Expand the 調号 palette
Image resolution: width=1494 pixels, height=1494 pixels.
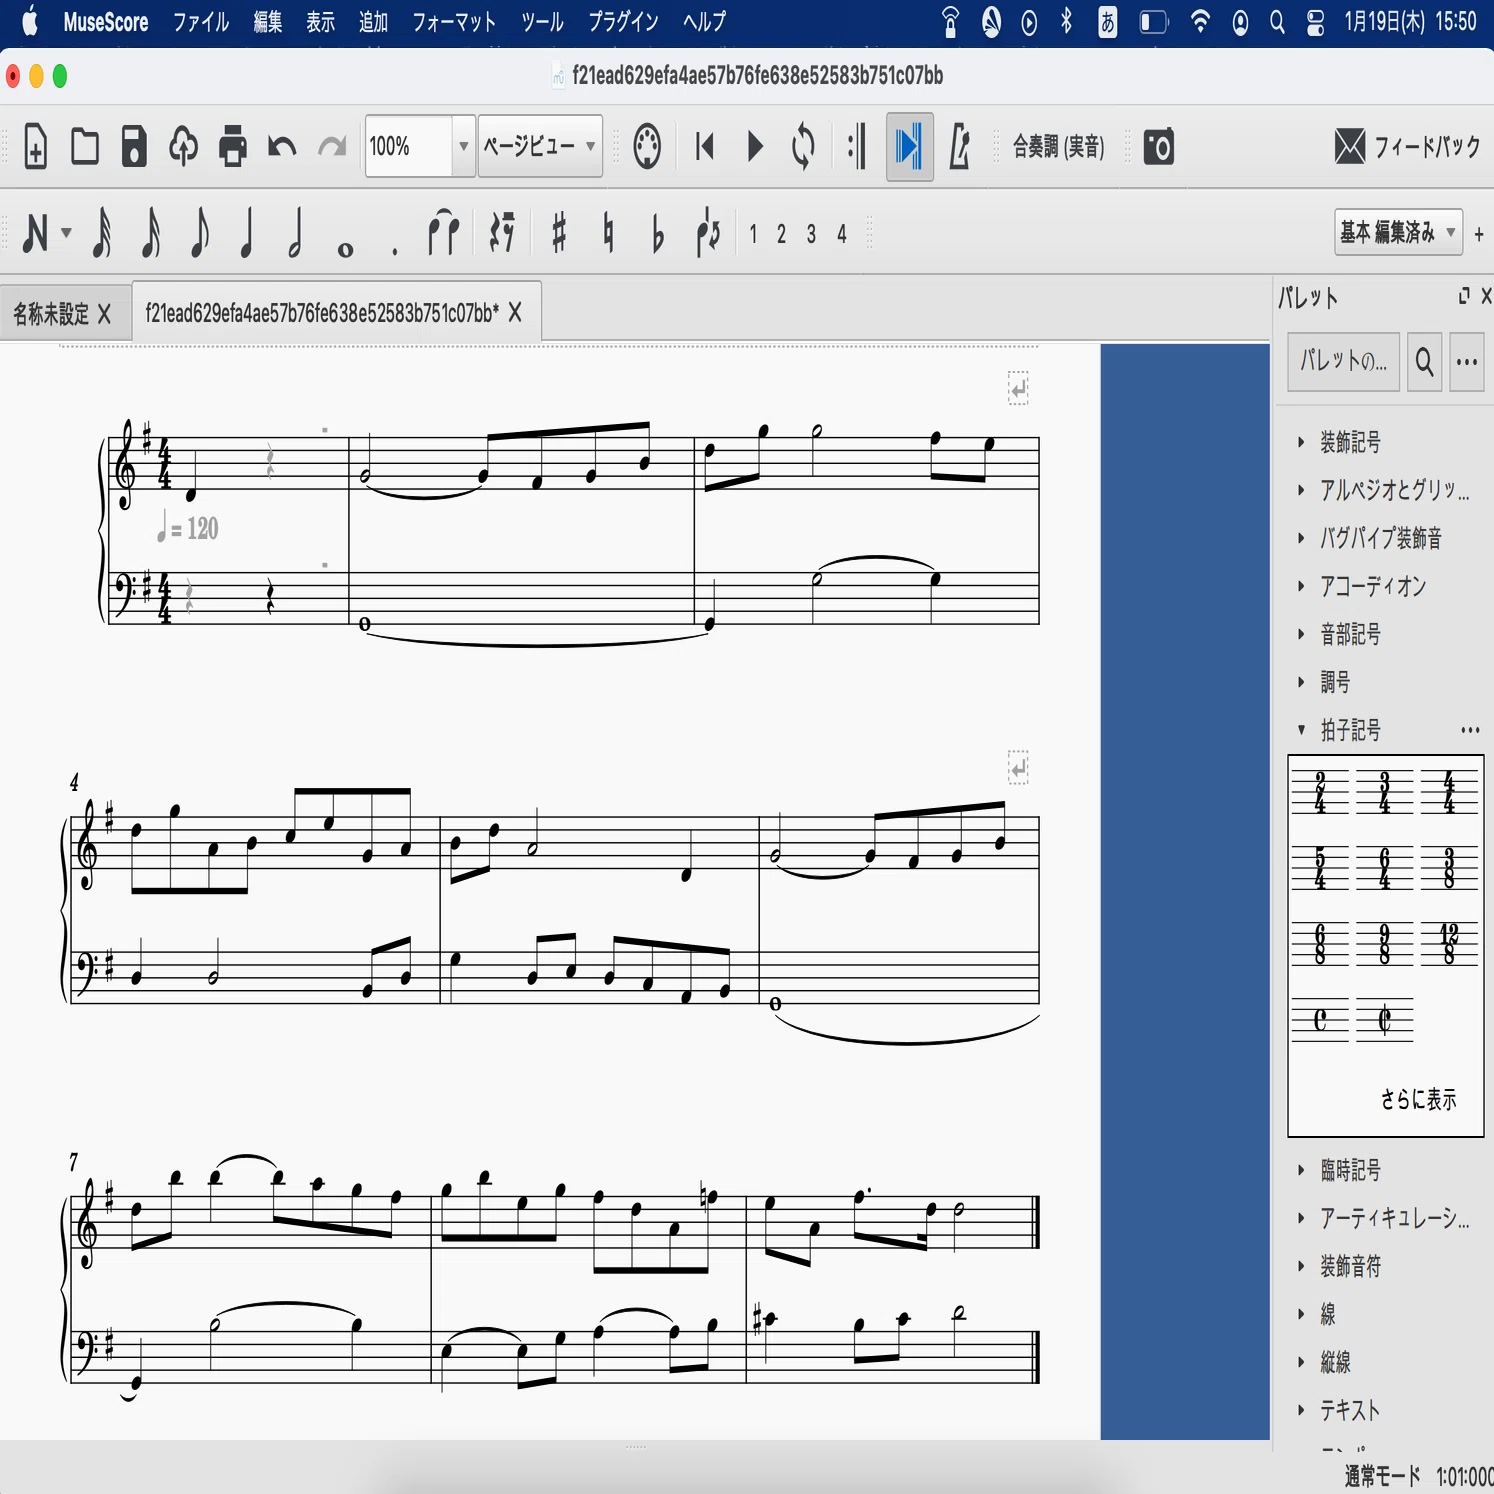pos(1335,682)
